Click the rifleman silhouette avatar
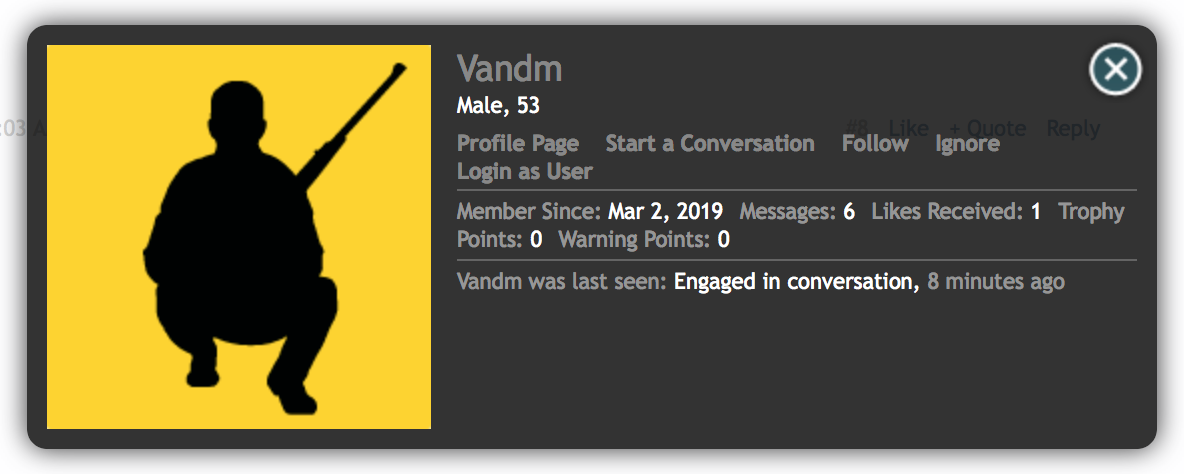 tap(239, 237)
